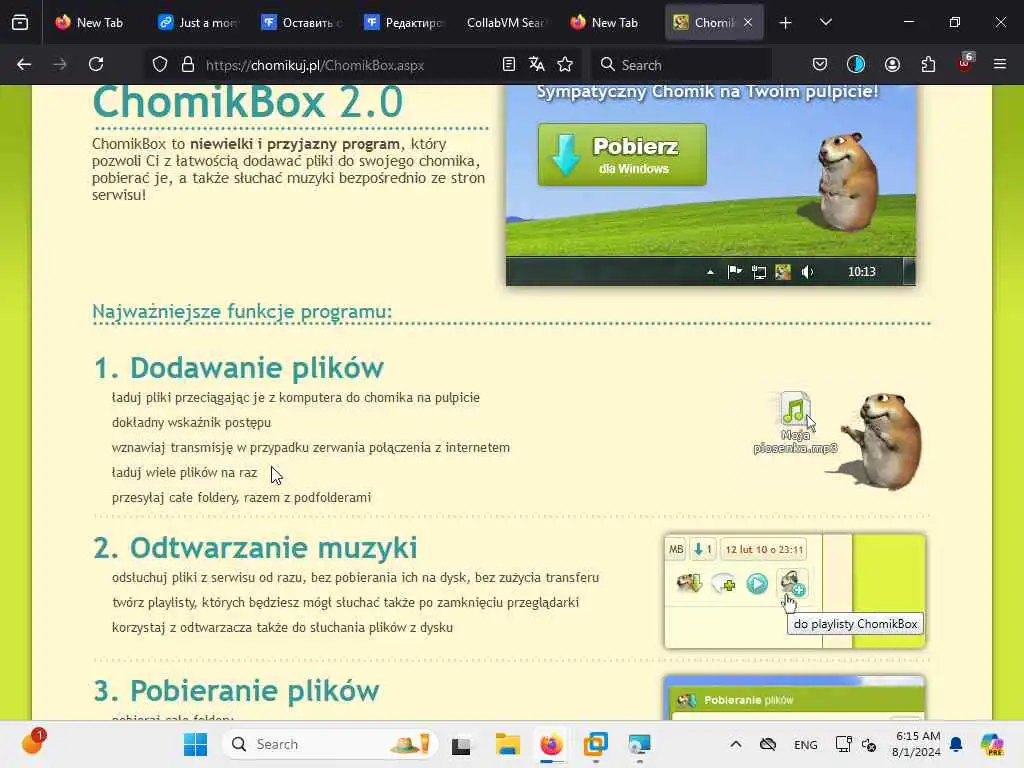This screenshot has height=768, width=1024.
Task: Click the padlock site security icon
Action: (x=188, y=65)
